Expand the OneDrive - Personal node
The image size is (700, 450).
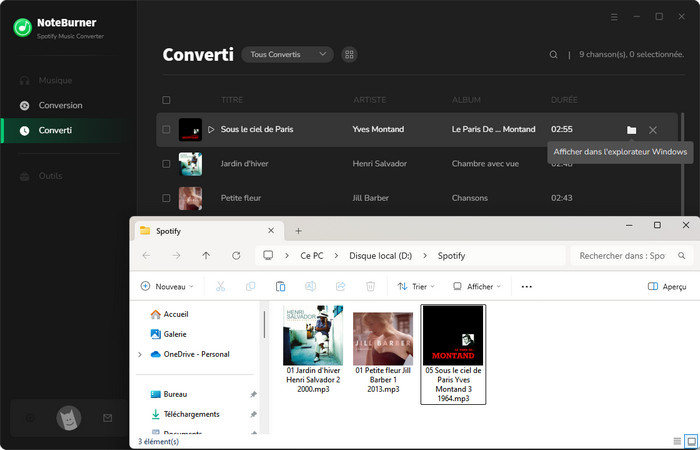tap(140, 354)
